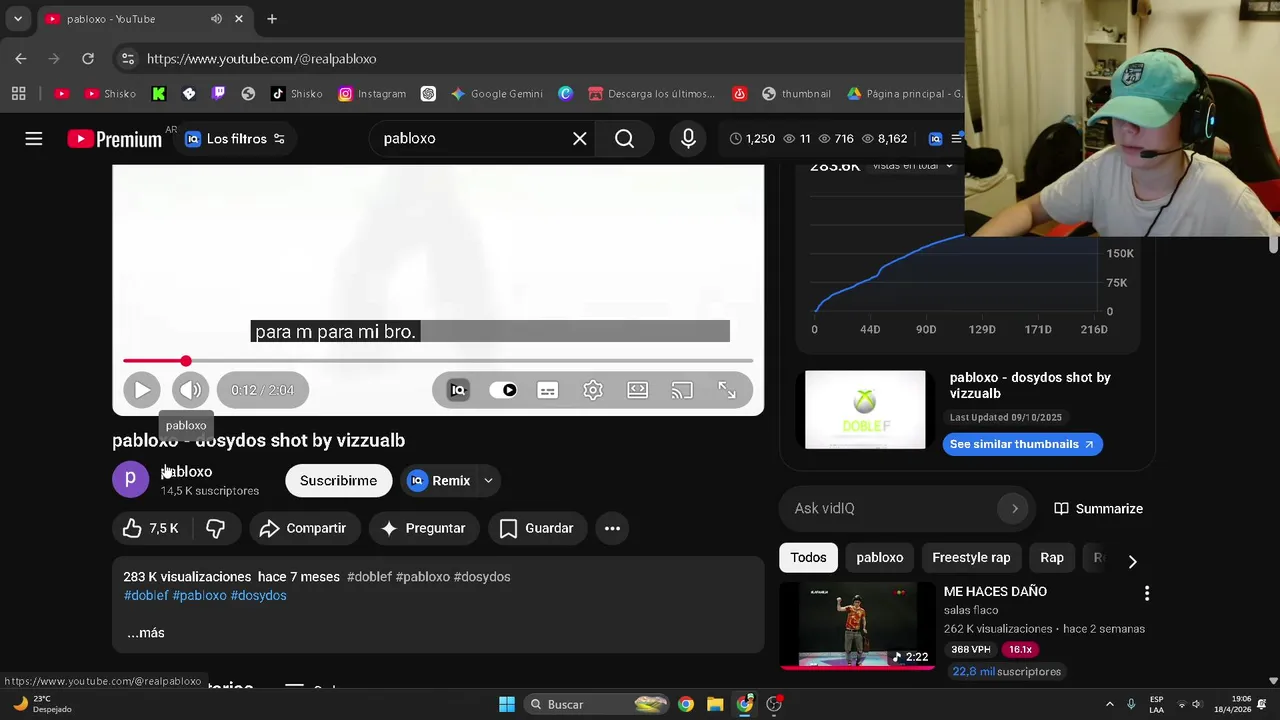Clear the pabloxo search text
This screenshot has height=720, width=1280.
(x=579, y=139)
